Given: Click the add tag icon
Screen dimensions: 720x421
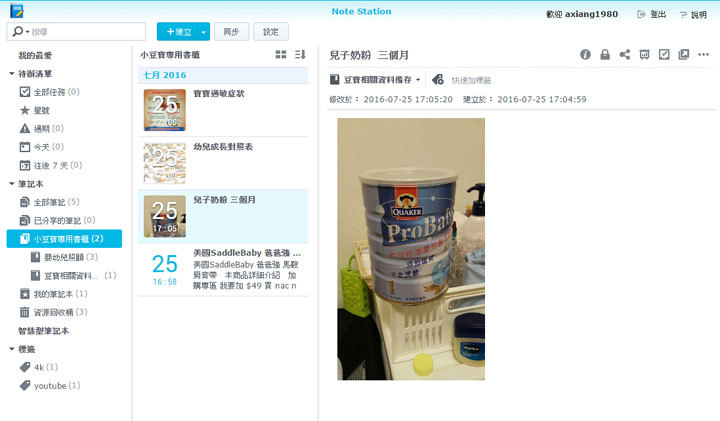Looking at the screenshot, I should (438, 79).
